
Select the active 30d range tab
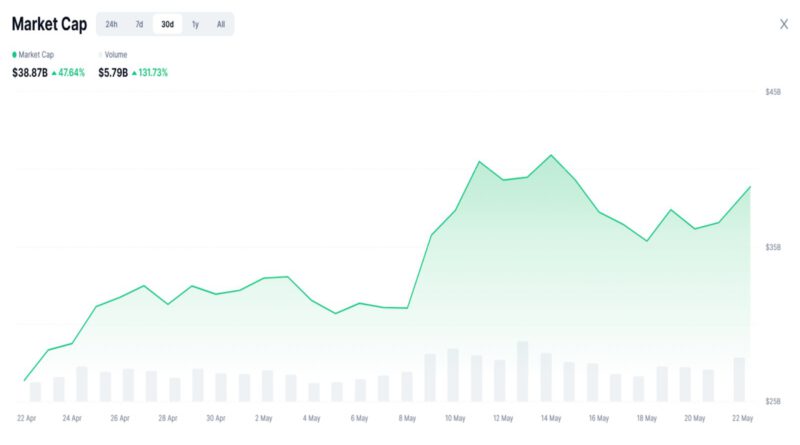167,24
